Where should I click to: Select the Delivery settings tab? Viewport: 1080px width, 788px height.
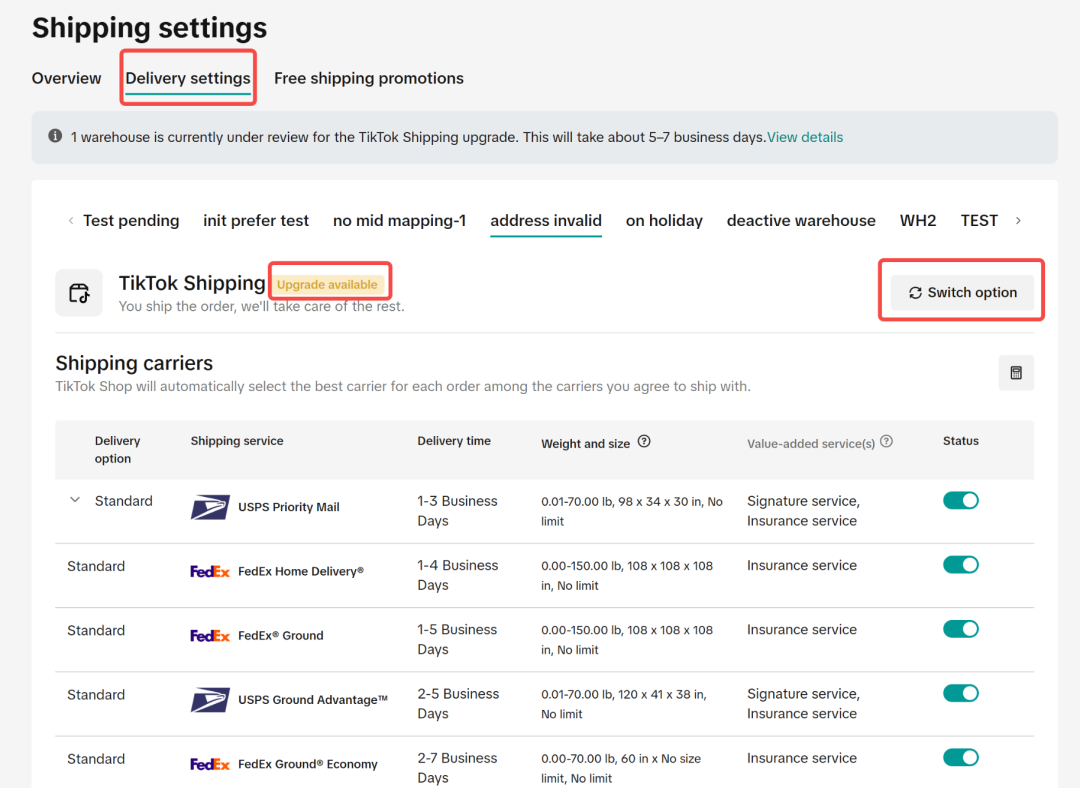(188, 79)
